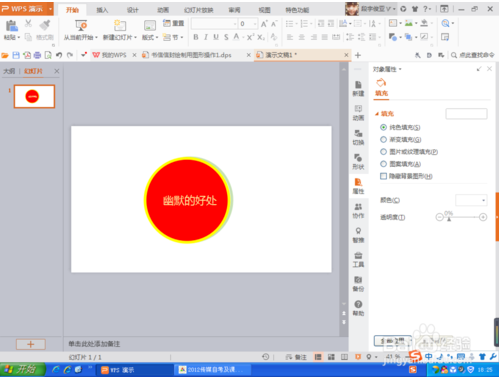This screenshot has width=501, height=377.
Task: Open Properties (属性) side pane icon
Action: (358, 186)
